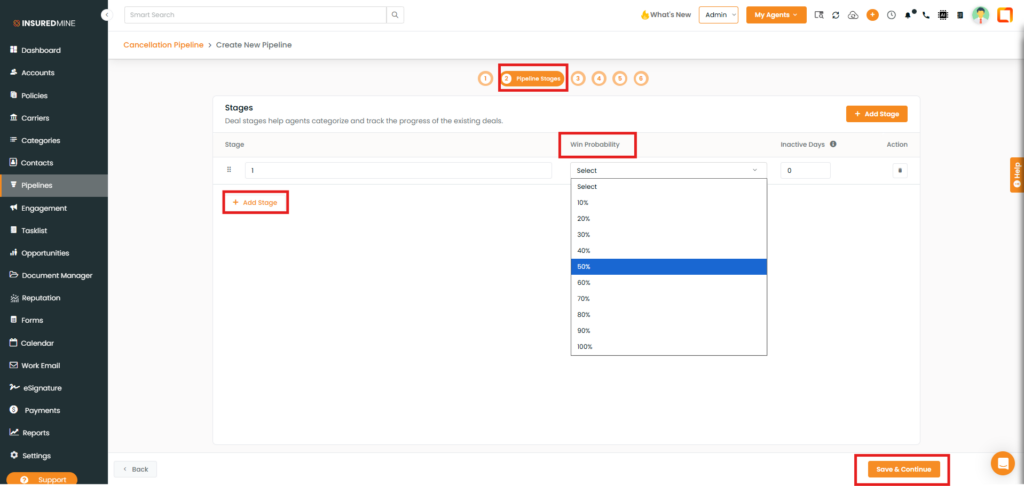Open notifications bell icon
The image size is (1024, 486).
908,15
